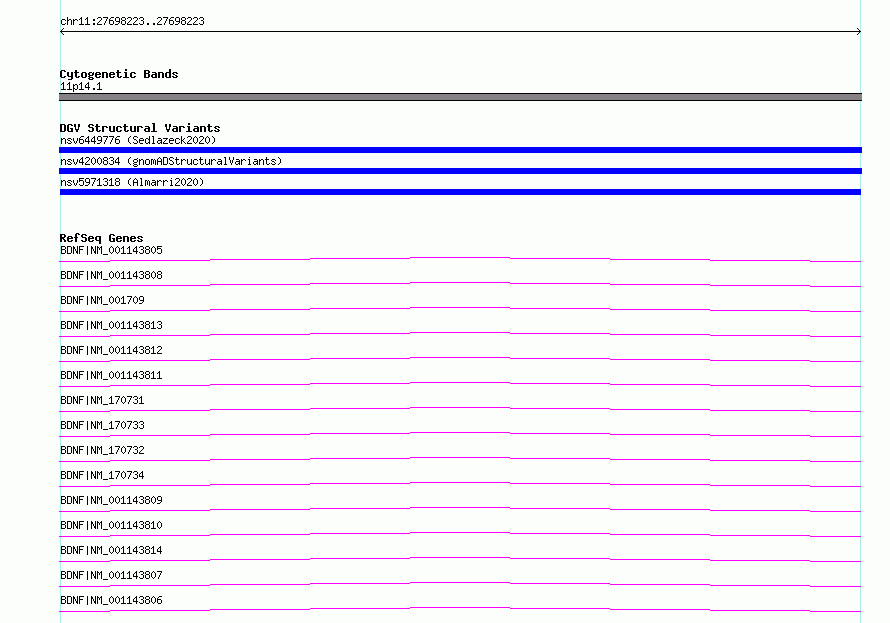
Task: Select transcript BDNF|NM_001143806
Action: tap(111, 600)
